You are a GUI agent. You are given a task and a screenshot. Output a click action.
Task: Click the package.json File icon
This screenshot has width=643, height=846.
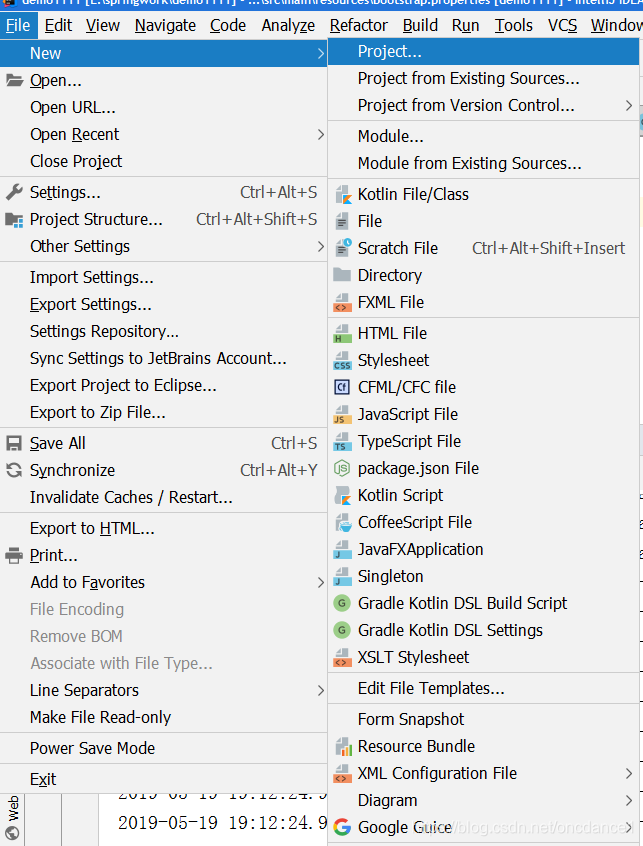tap(342, 468)
